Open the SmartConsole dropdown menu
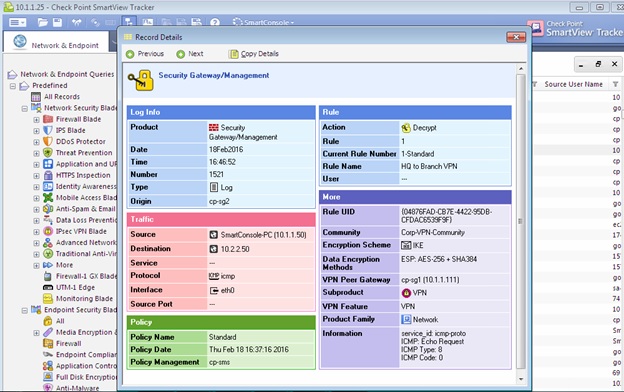624x392 pixels. coord(263,22)
